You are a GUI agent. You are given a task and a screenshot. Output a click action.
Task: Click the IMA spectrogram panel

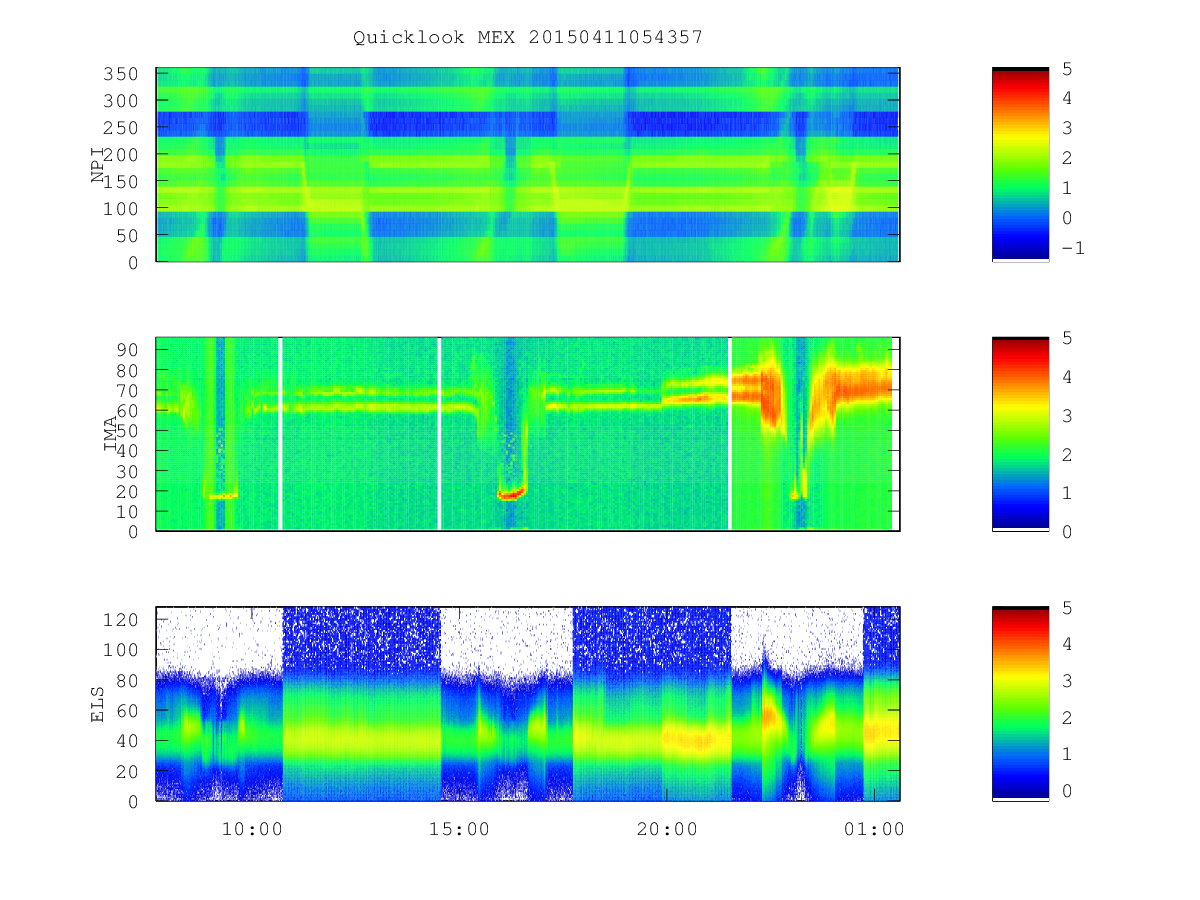tap(528, 434)
